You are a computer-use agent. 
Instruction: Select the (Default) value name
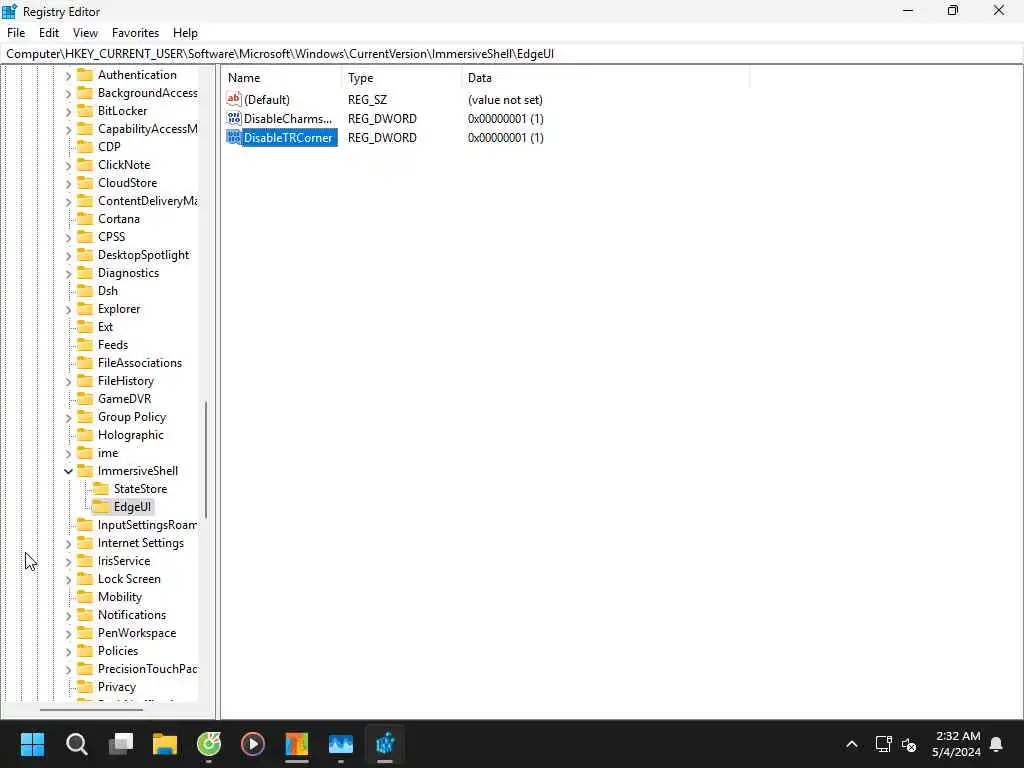click(266, 100)
